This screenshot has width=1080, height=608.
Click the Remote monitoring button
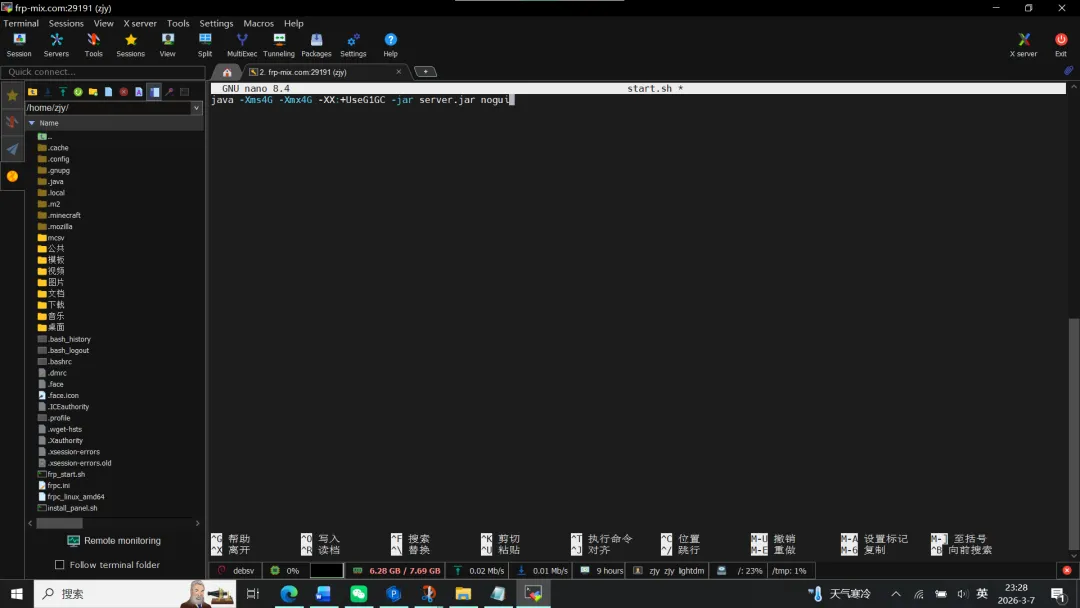point(114,541)
